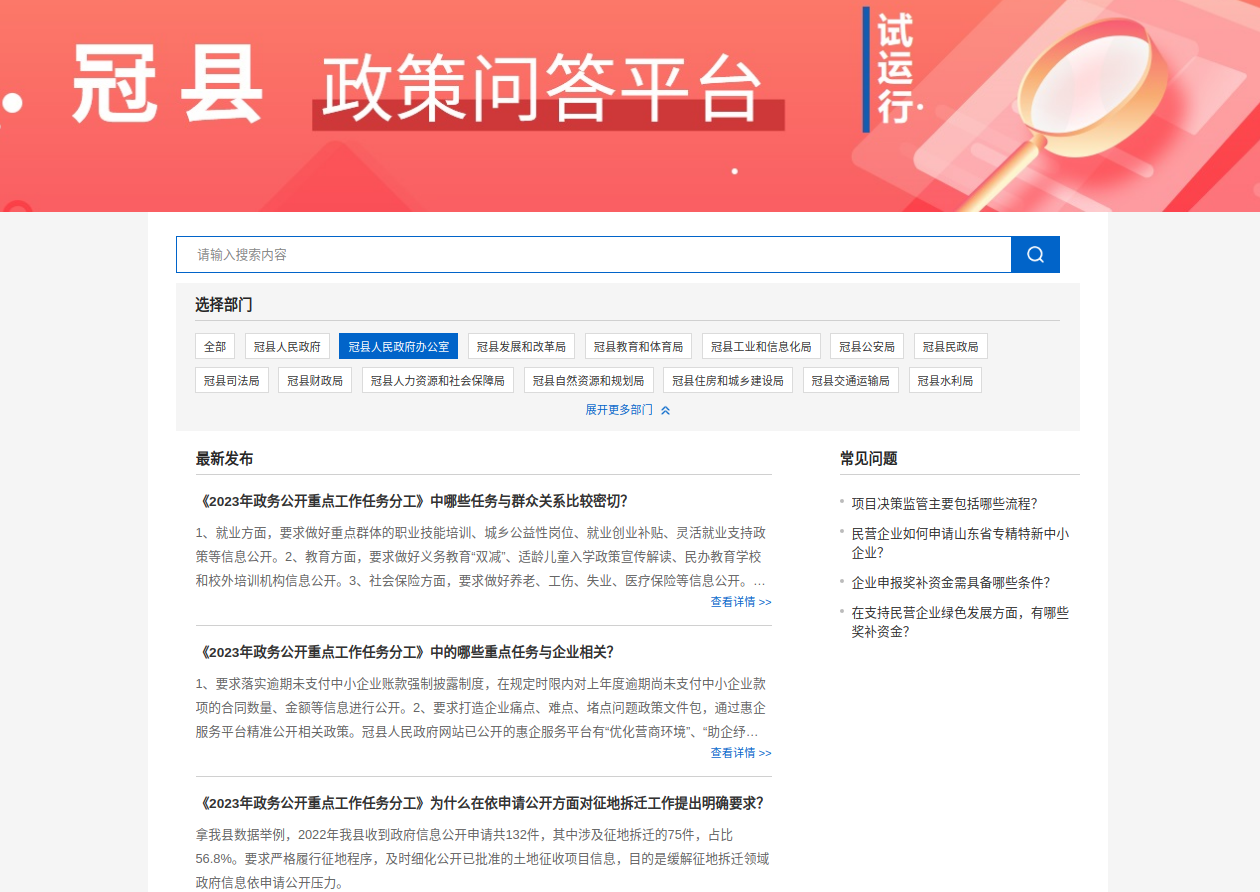This screenshot has width=1260, height=892.
Task: Open 查看详情 for the 群众关系 article
Action: (x=741, y=602)
